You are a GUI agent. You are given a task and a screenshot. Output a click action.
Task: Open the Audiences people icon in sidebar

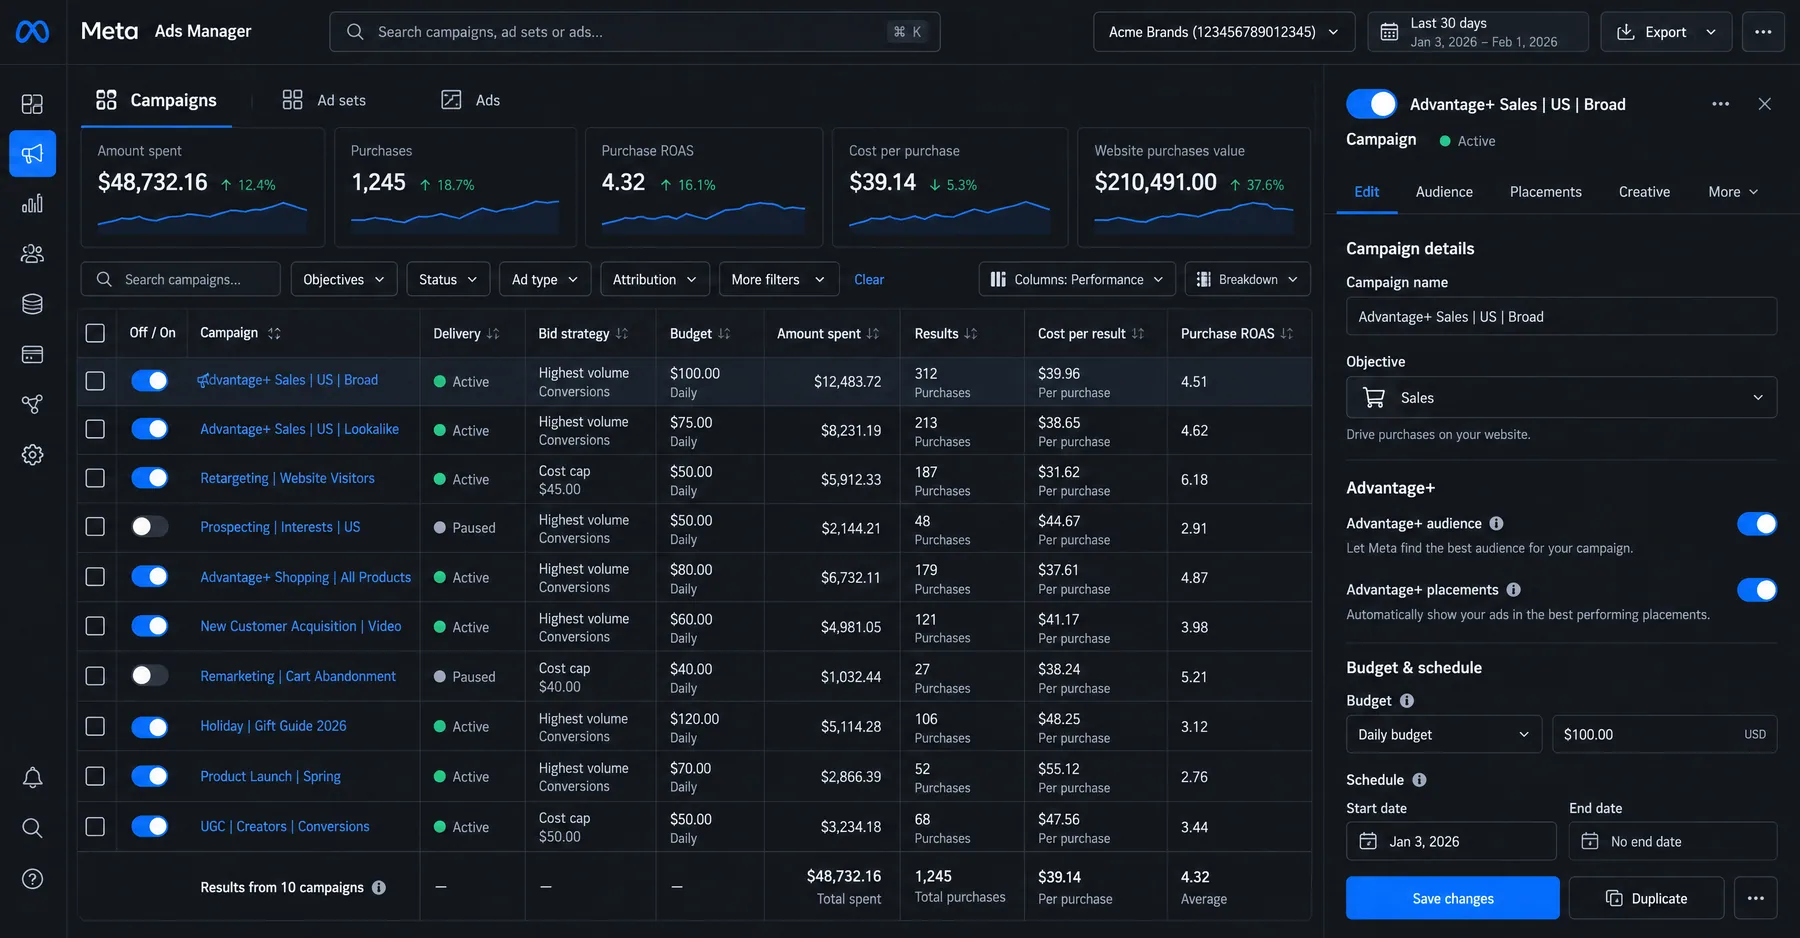click(x=32, y=254)
